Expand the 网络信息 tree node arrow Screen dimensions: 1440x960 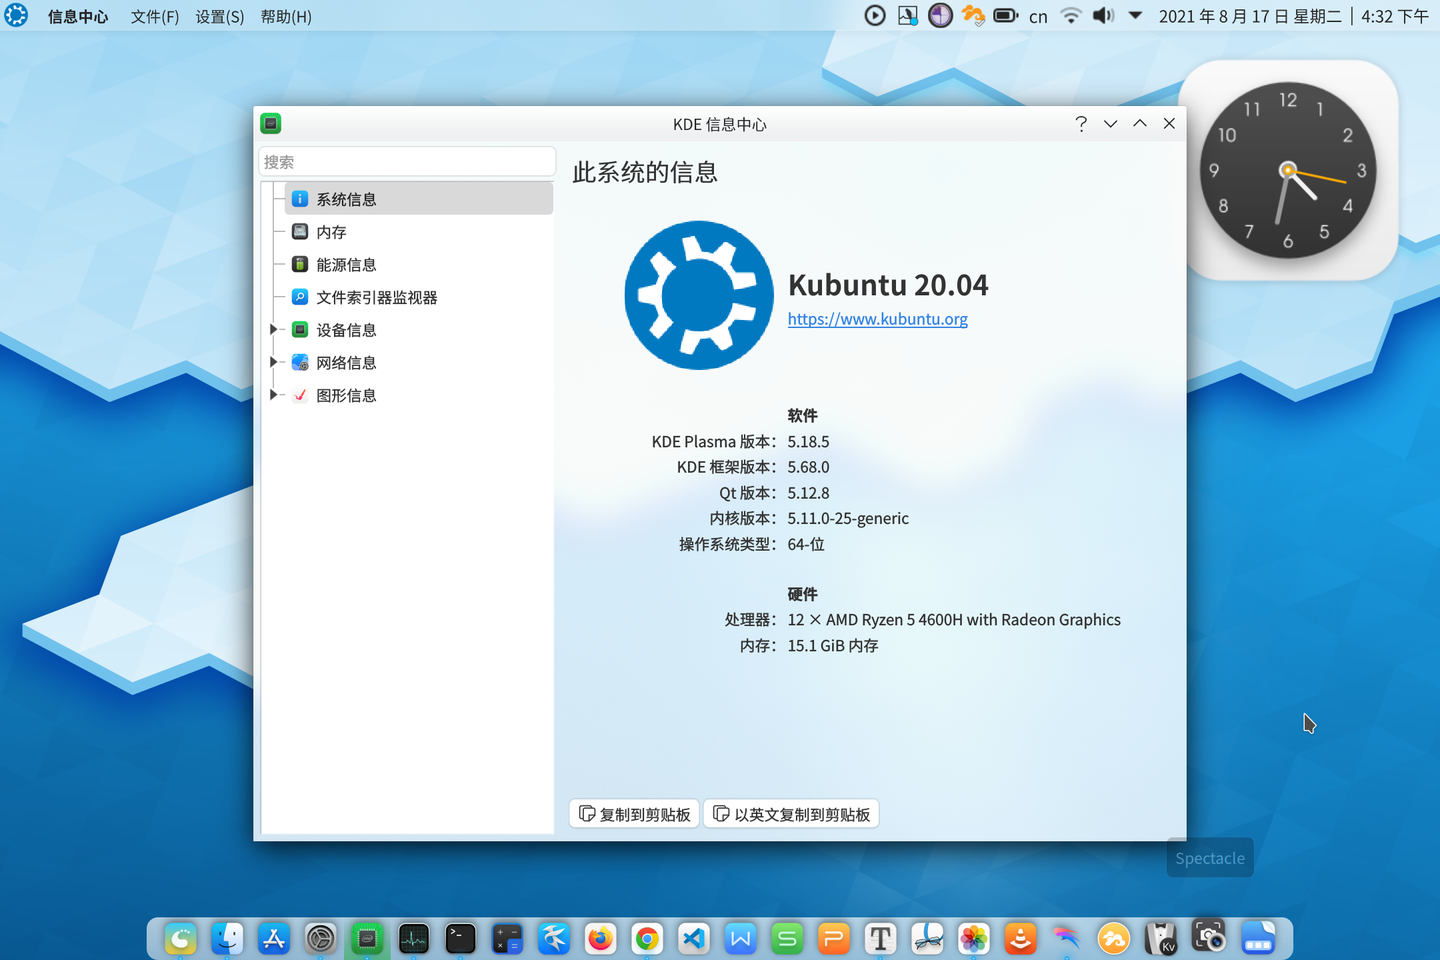click(x=273, y=362)
